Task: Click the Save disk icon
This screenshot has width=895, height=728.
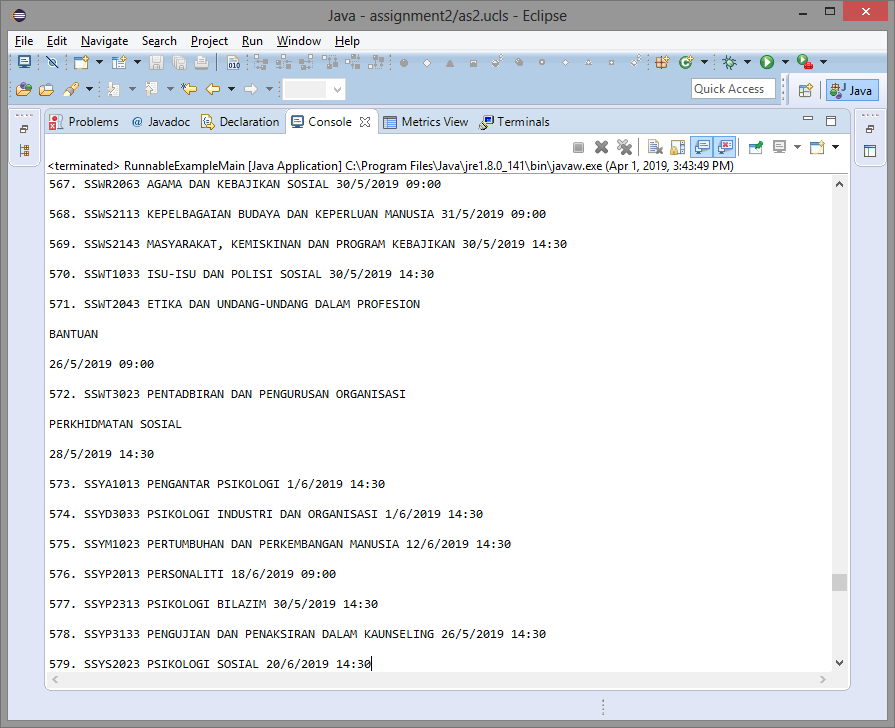Action: click(156, 62)
